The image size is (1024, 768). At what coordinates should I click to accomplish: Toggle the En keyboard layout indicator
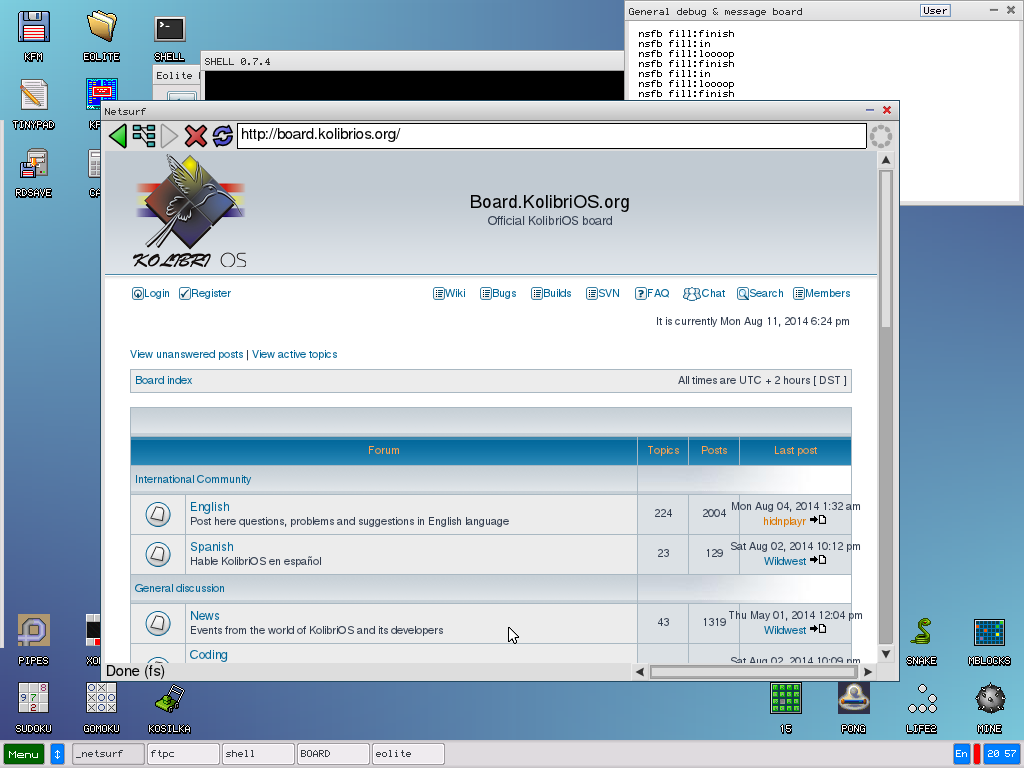[x=961, y=753]
